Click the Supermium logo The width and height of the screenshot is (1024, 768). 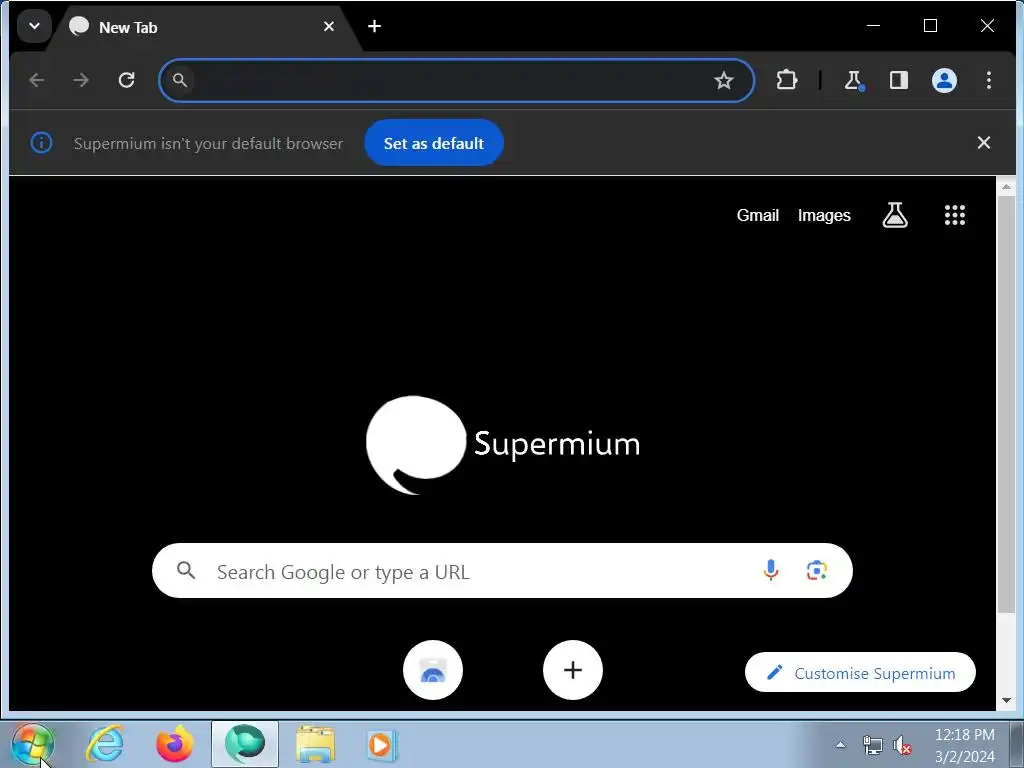tap(503, 444)
